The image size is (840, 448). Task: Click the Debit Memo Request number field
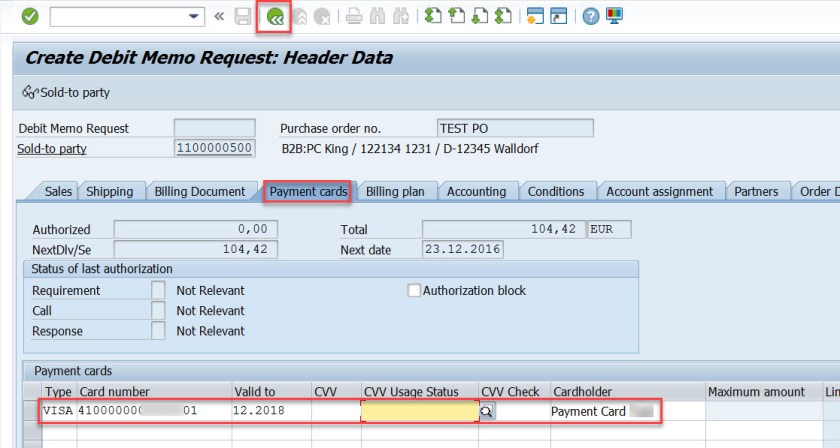(214, 128)
